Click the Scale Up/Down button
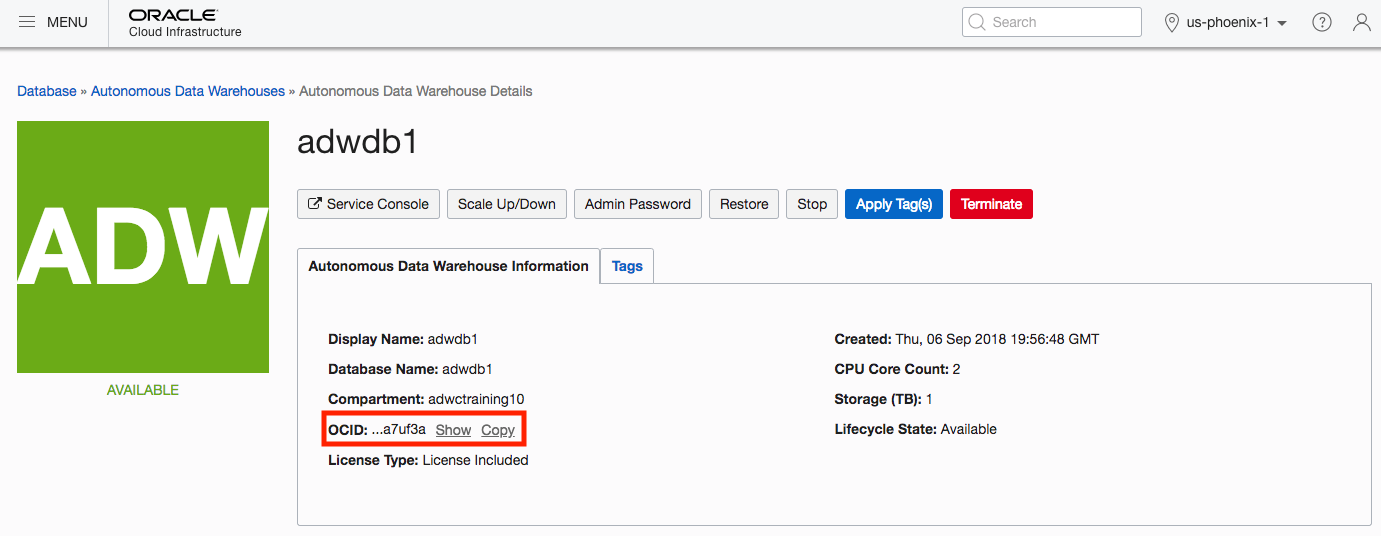 (x=507, y=204)
